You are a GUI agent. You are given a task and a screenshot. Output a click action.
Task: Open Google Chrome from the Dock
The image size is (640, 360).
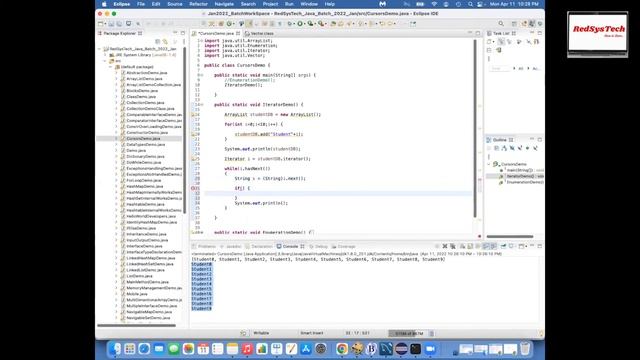[342, 349]
